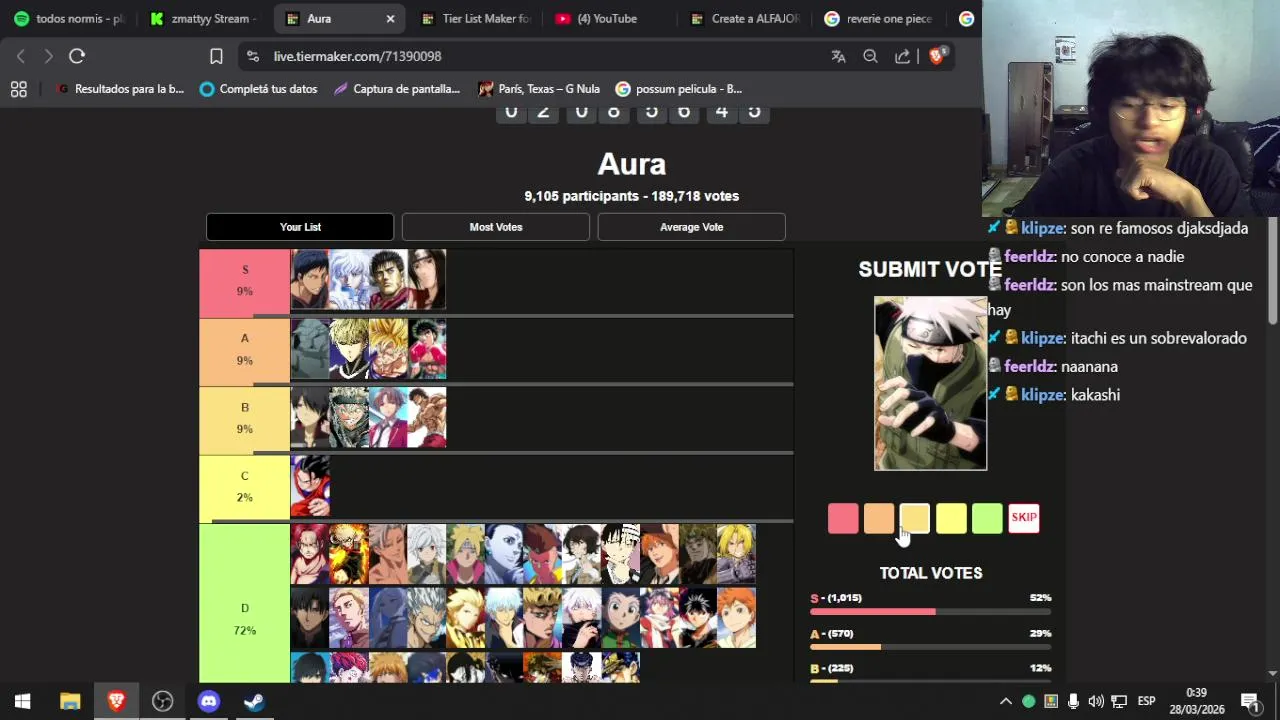Open the volume speaker icon in the tray
The image size is (1280, 720).
point(1096,701)
